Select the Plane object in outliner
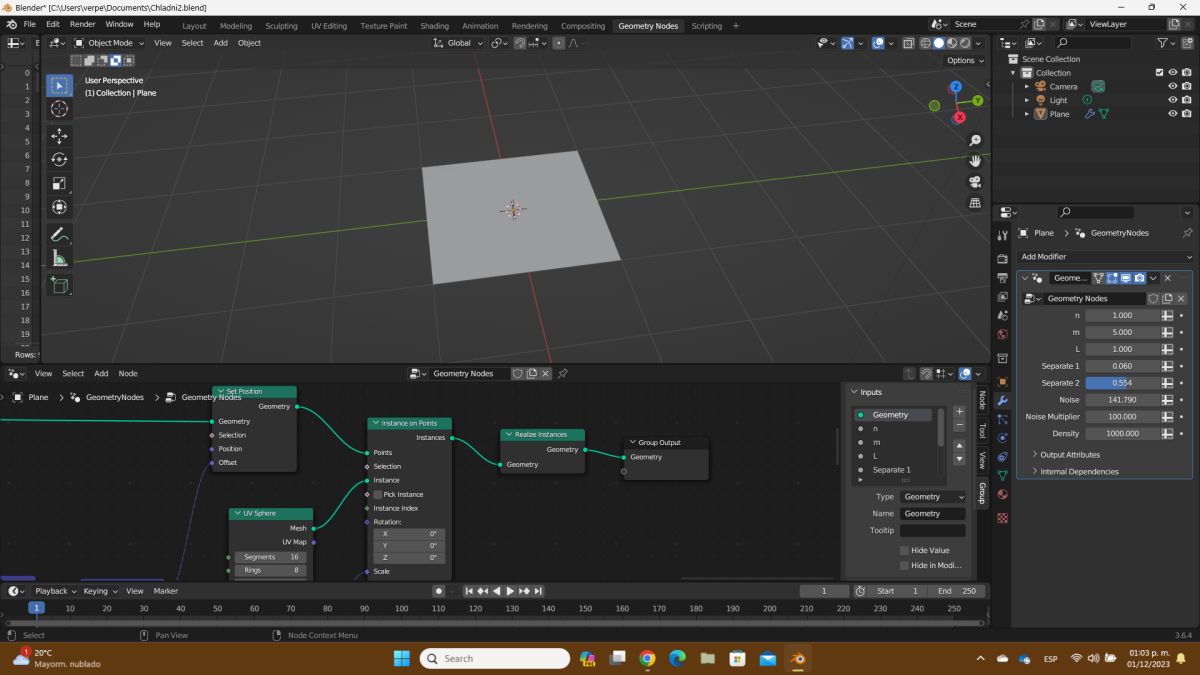Screen dimensions: 1200x675 click(x=1059, y=114)
